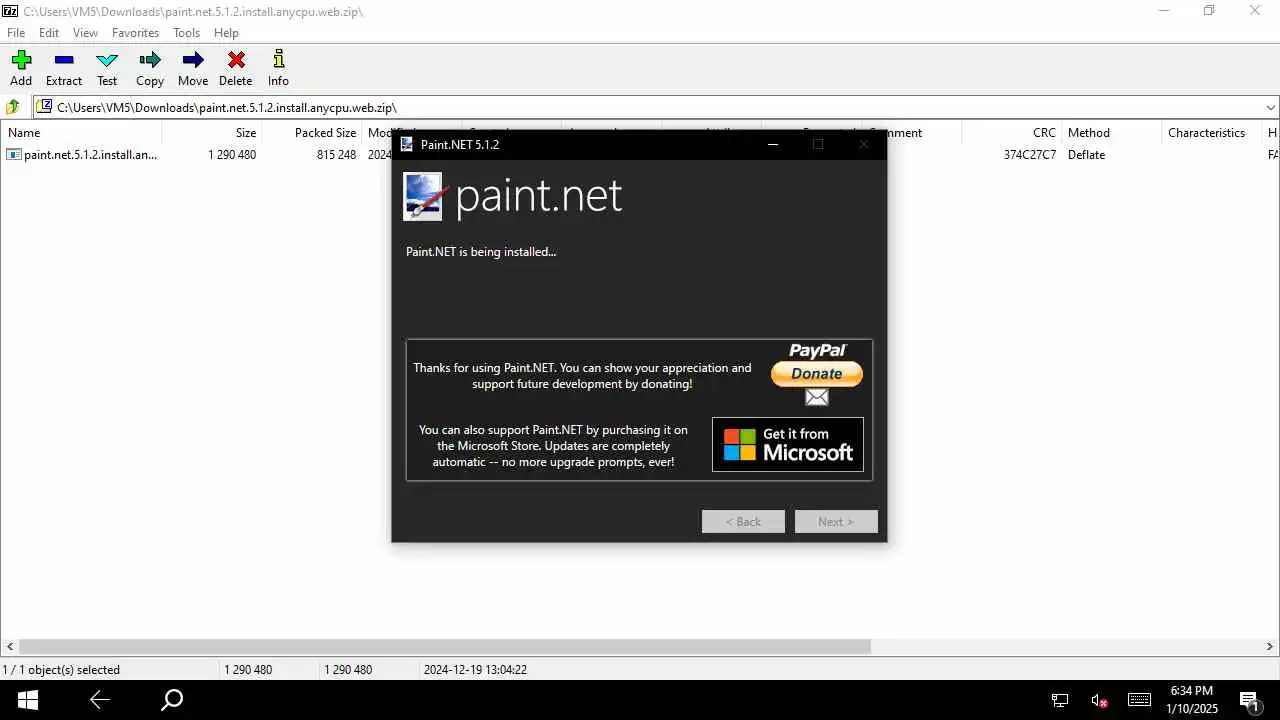The width and height of the screenshot is (1280, 720).
Task: Run Test on the archive from the toolbar
Action: coord(107,69)
